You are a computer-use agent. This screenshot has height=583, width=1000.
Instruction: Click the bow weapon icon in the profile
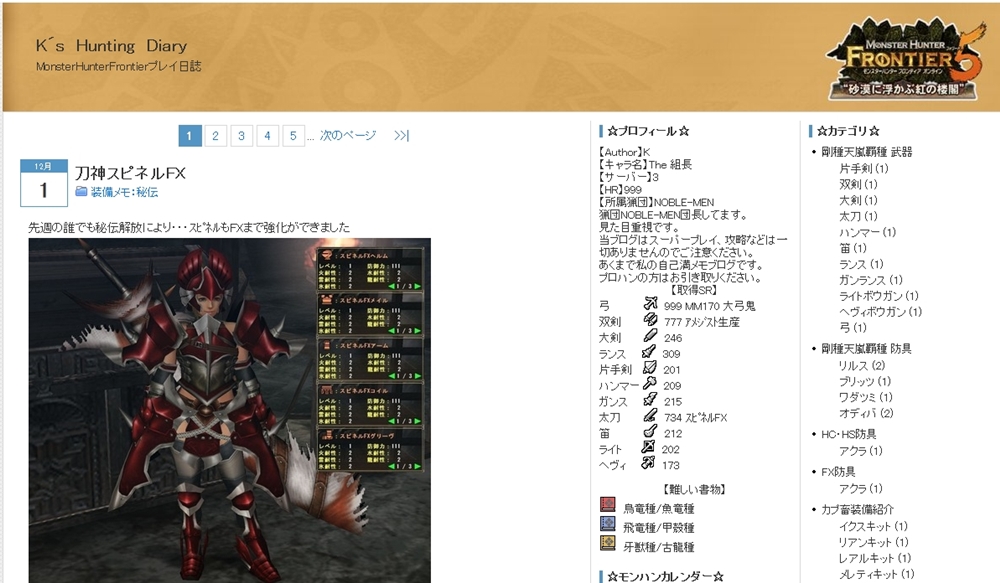pyautogui.click(x=650, y=303)
